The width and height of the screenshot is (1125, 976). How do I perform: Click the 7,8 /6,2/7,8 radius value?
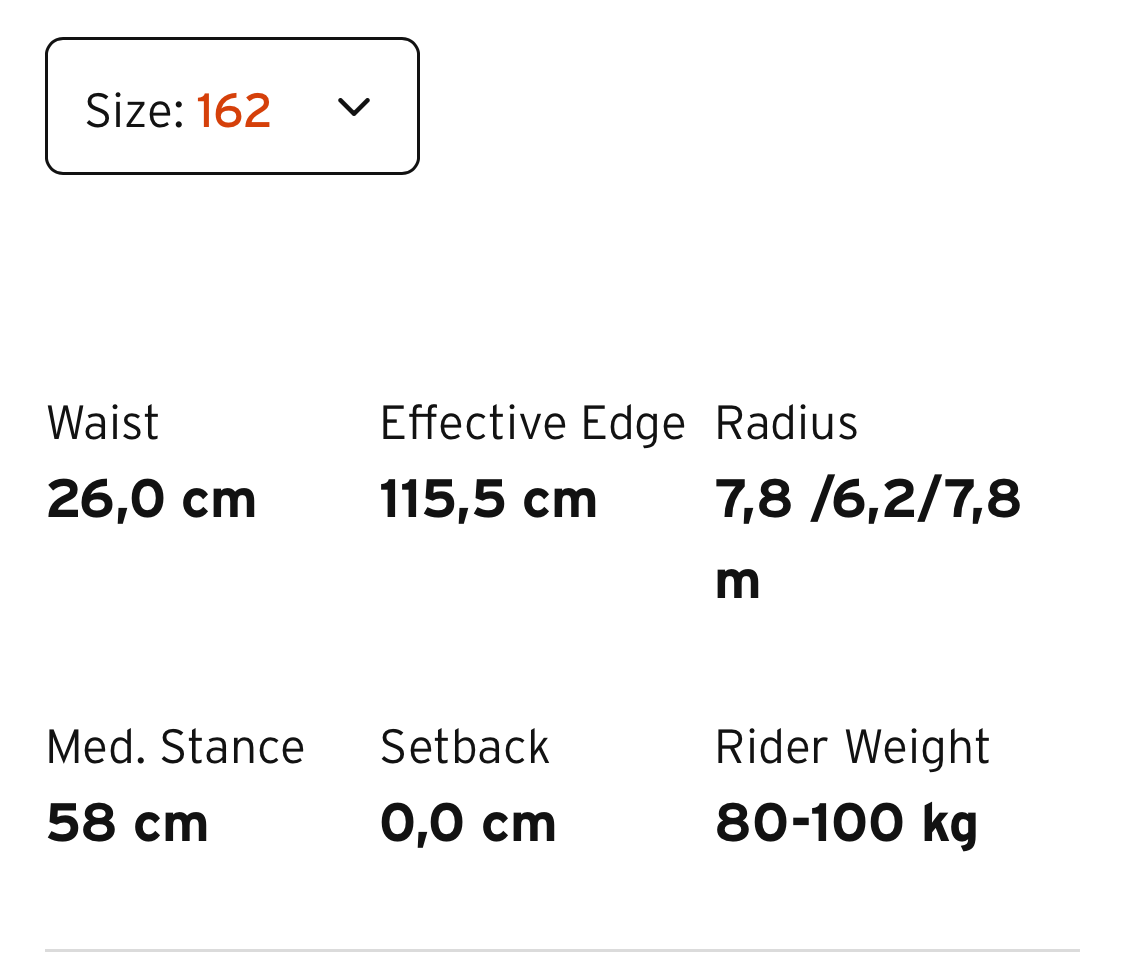pyautogui.click(x=868, y=499)
